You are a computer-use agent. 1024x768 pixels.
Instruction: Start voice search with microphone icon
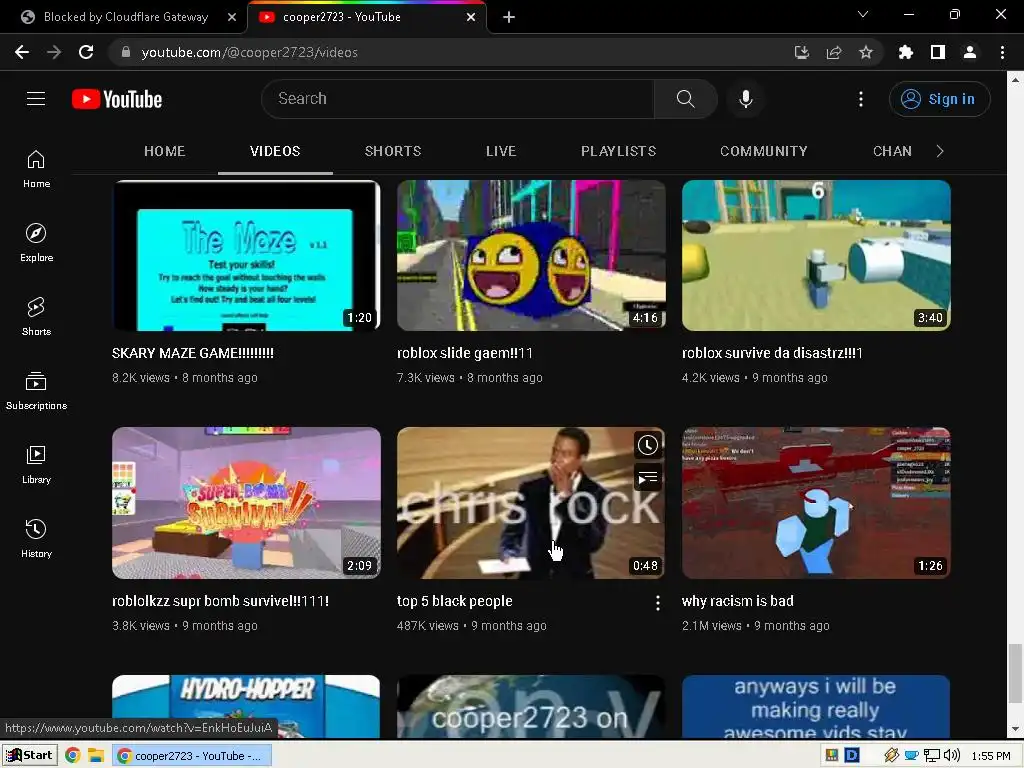[x=746, y=99]
